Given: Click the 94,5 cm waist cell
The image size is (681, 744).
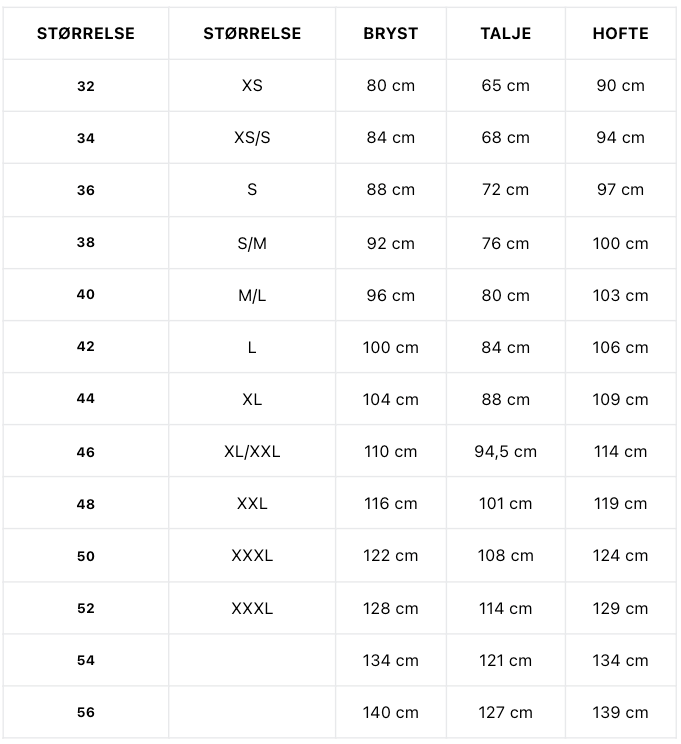Looking at the screenshot, I should click(505, 451).
